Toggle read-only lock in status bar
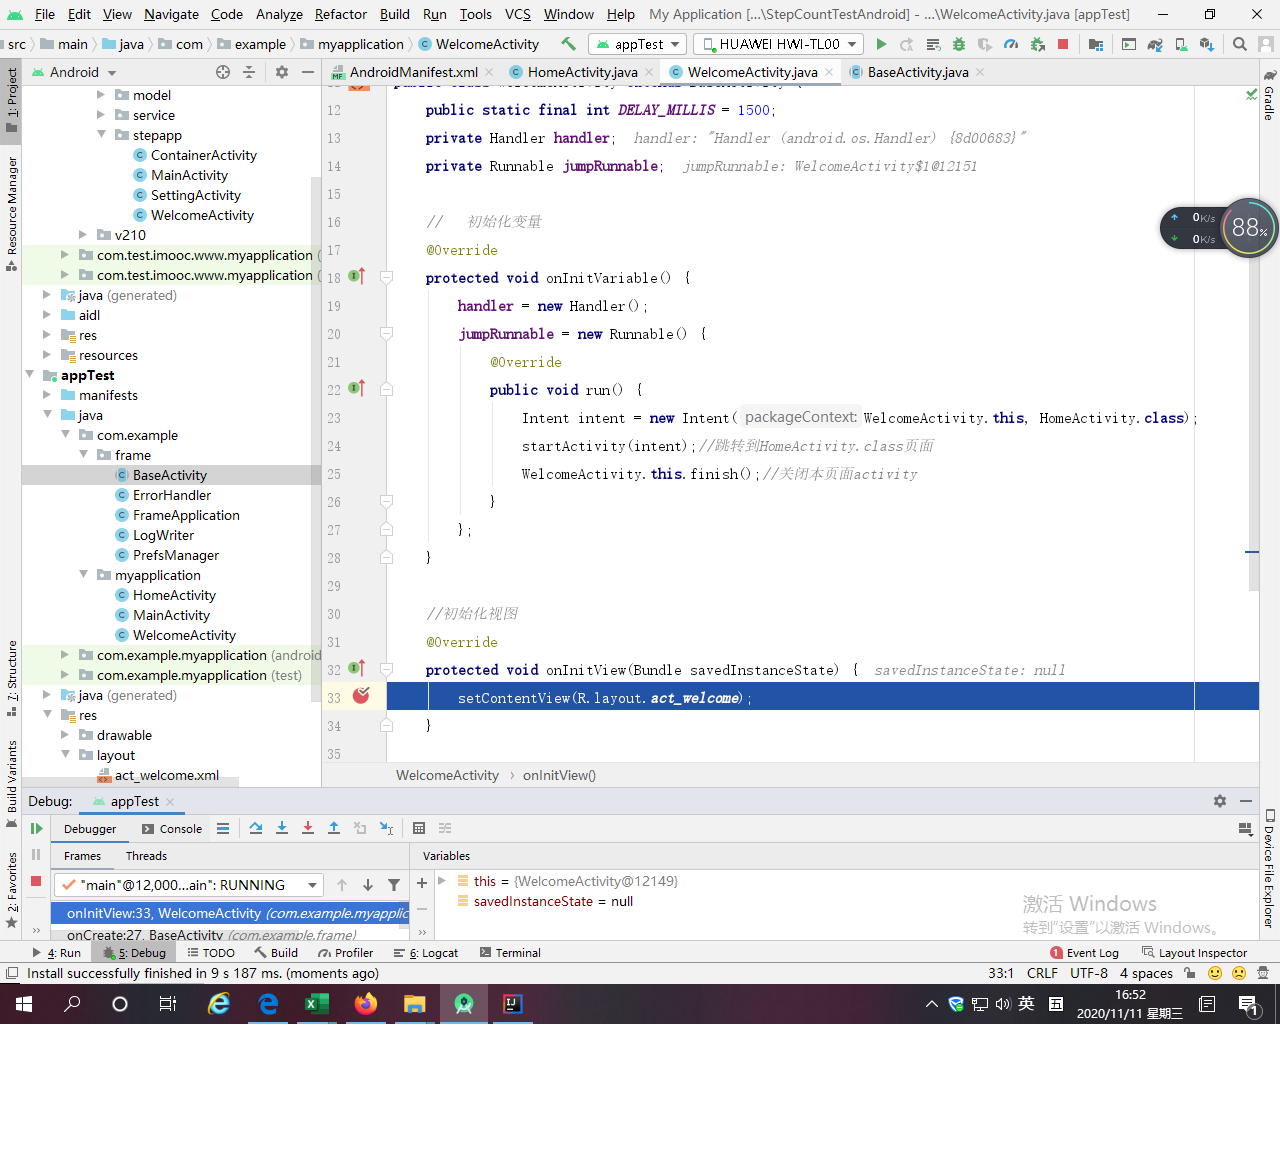Screen dimensions: 1280x1152 [1189, 973]
